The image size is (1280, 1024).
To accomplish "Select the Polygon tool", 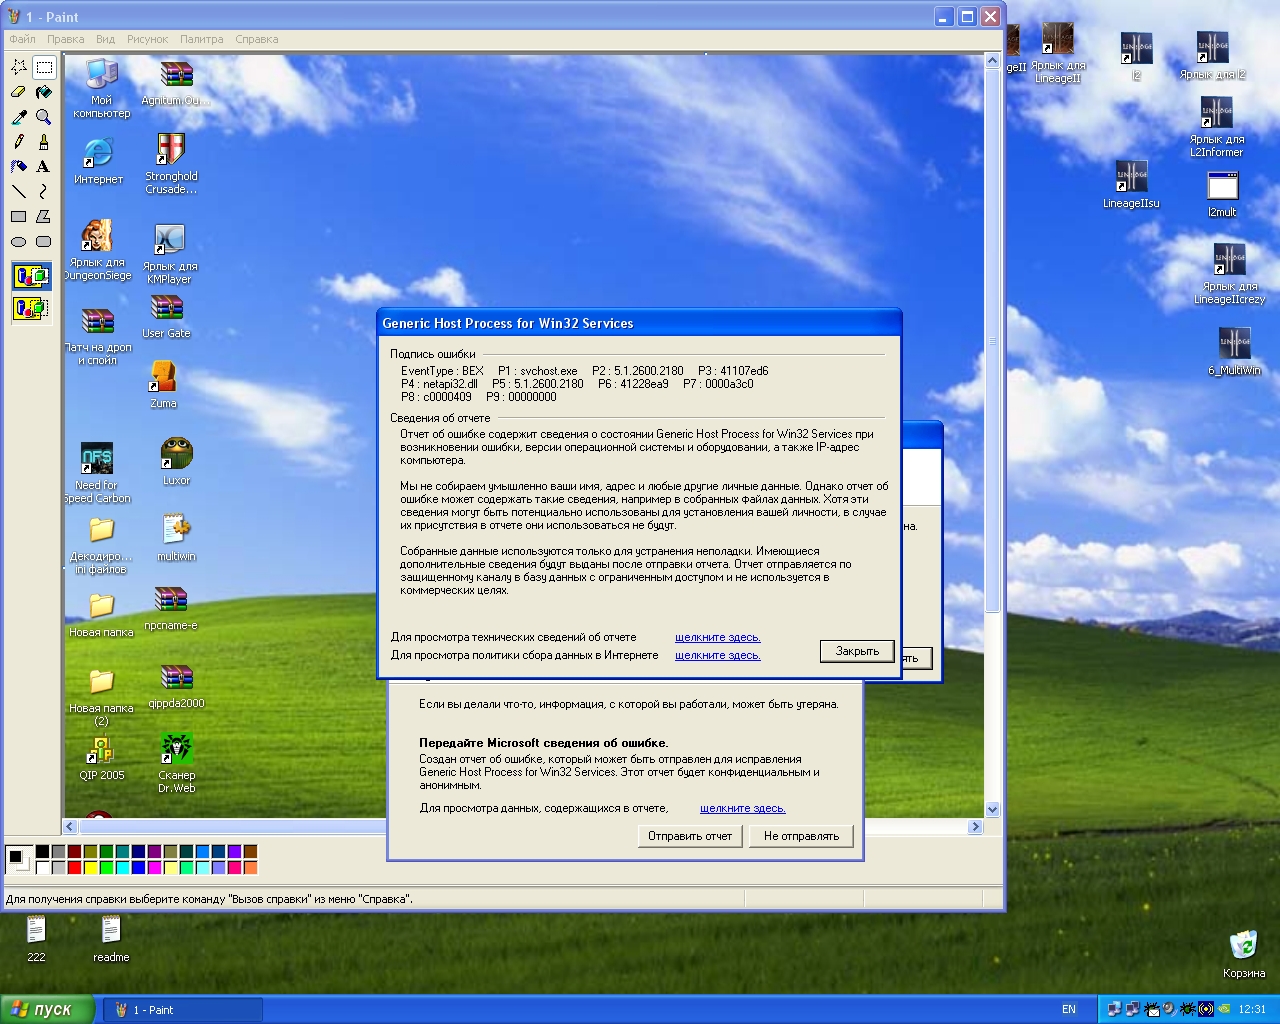I will (x=44, y=216).
